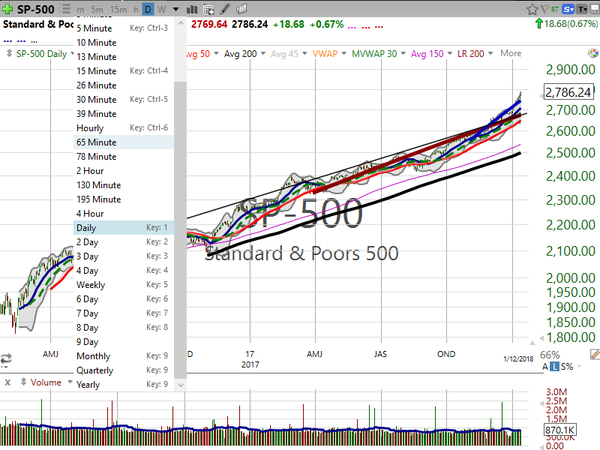Select the pencil drawing tools icon

[x=225, y=9]
